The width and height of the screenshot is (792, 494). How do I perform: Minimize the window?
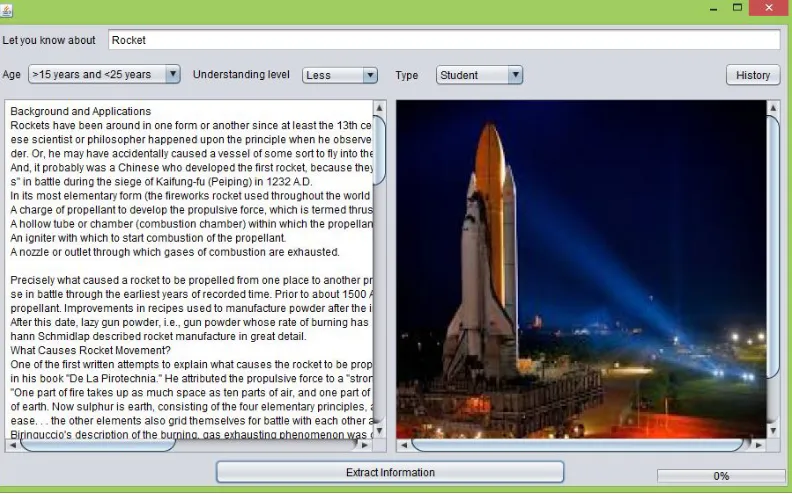pyautogui.click(x=713, y=9)
